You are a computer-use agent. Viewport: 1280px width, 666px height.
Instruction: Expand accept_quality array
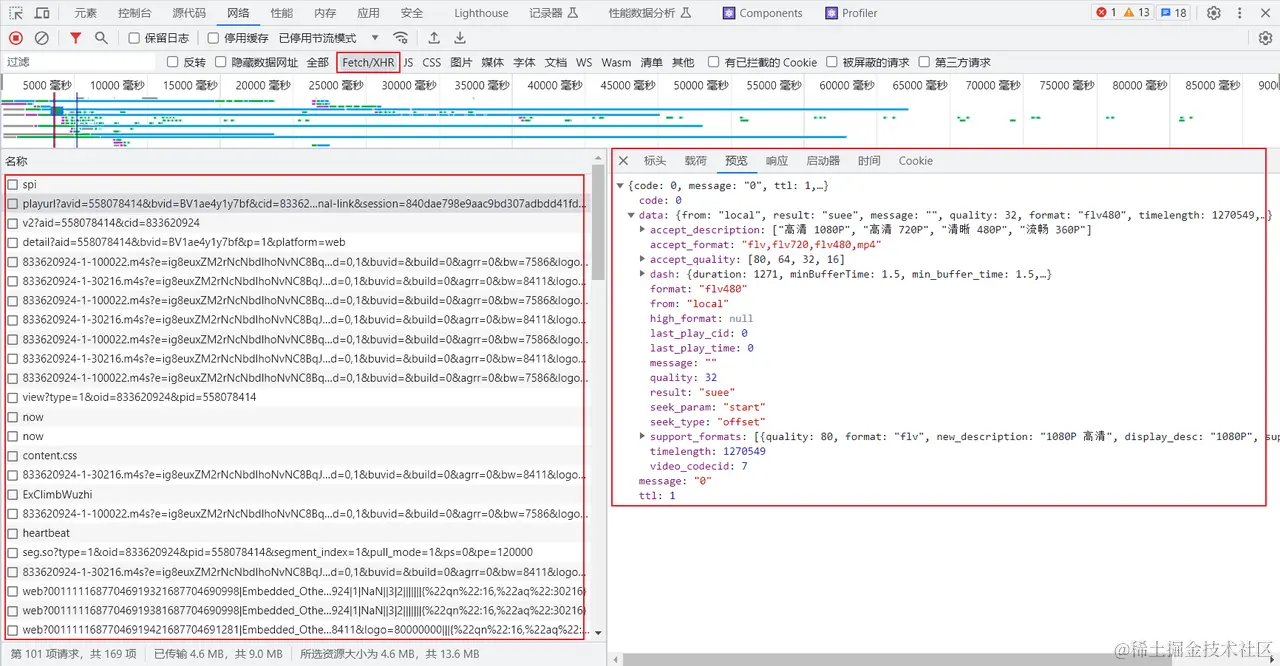[642, 259]
